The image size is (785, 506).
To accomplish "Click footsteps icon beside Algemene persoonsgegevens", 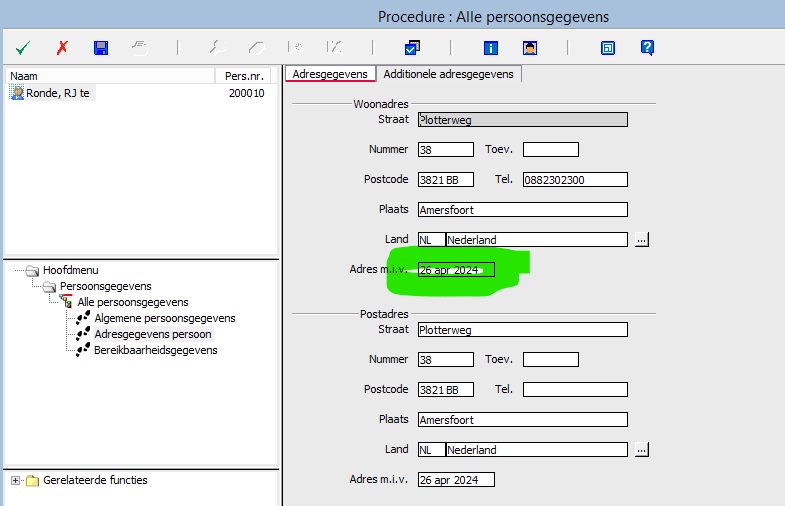I will (83, 318).
